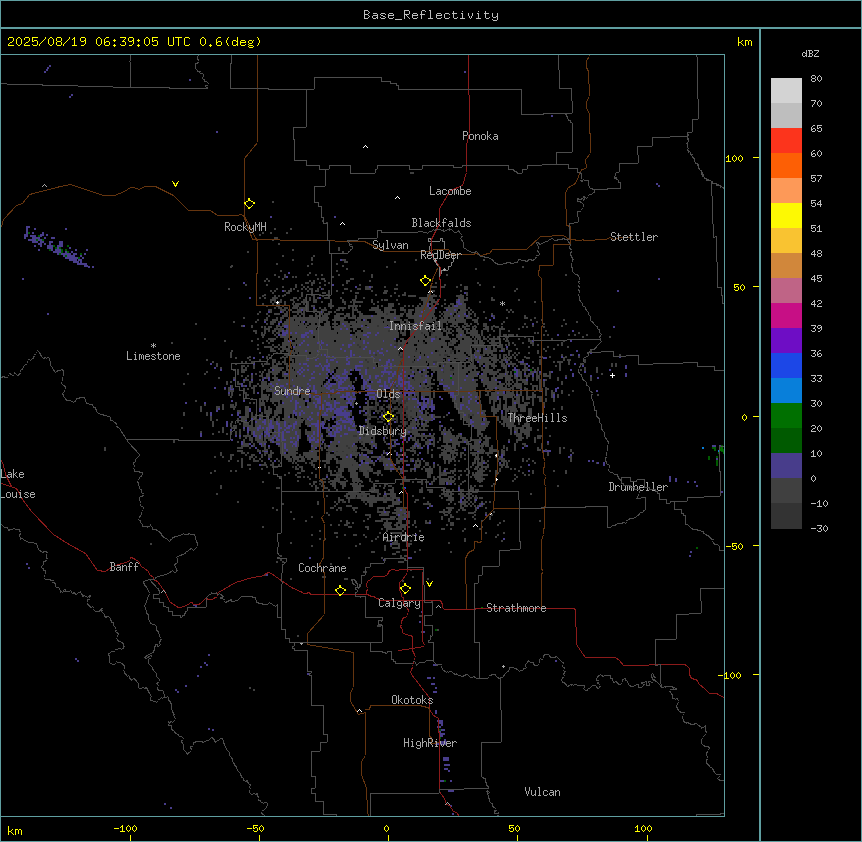Select the Okotoks town label
The height and width of the screenshot is (842, 862).
[x=412, y=700]
